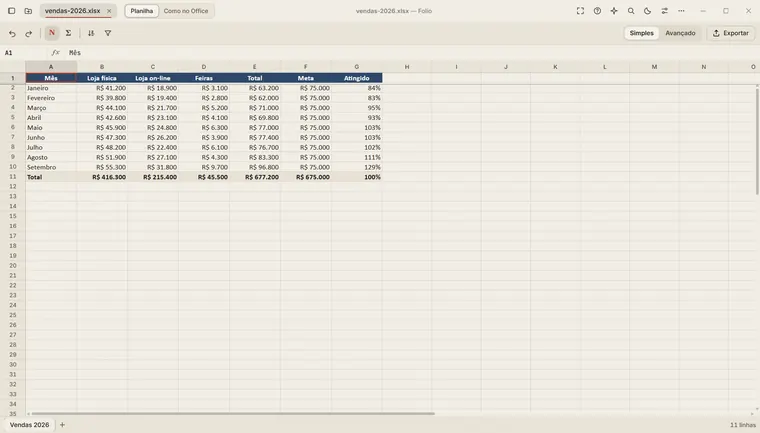
Task: Click the sort icon
Action: pyautogui.click(x=91, y=33)
